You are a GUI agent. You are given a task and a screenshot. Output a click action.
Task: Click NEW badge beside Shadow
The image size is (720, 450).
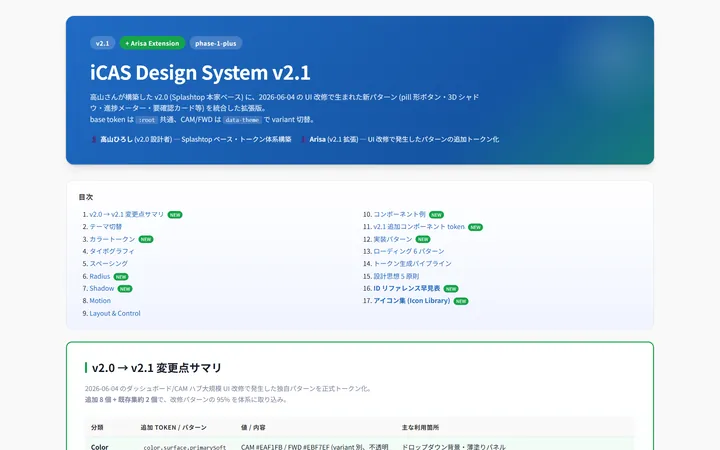[125, 289]
